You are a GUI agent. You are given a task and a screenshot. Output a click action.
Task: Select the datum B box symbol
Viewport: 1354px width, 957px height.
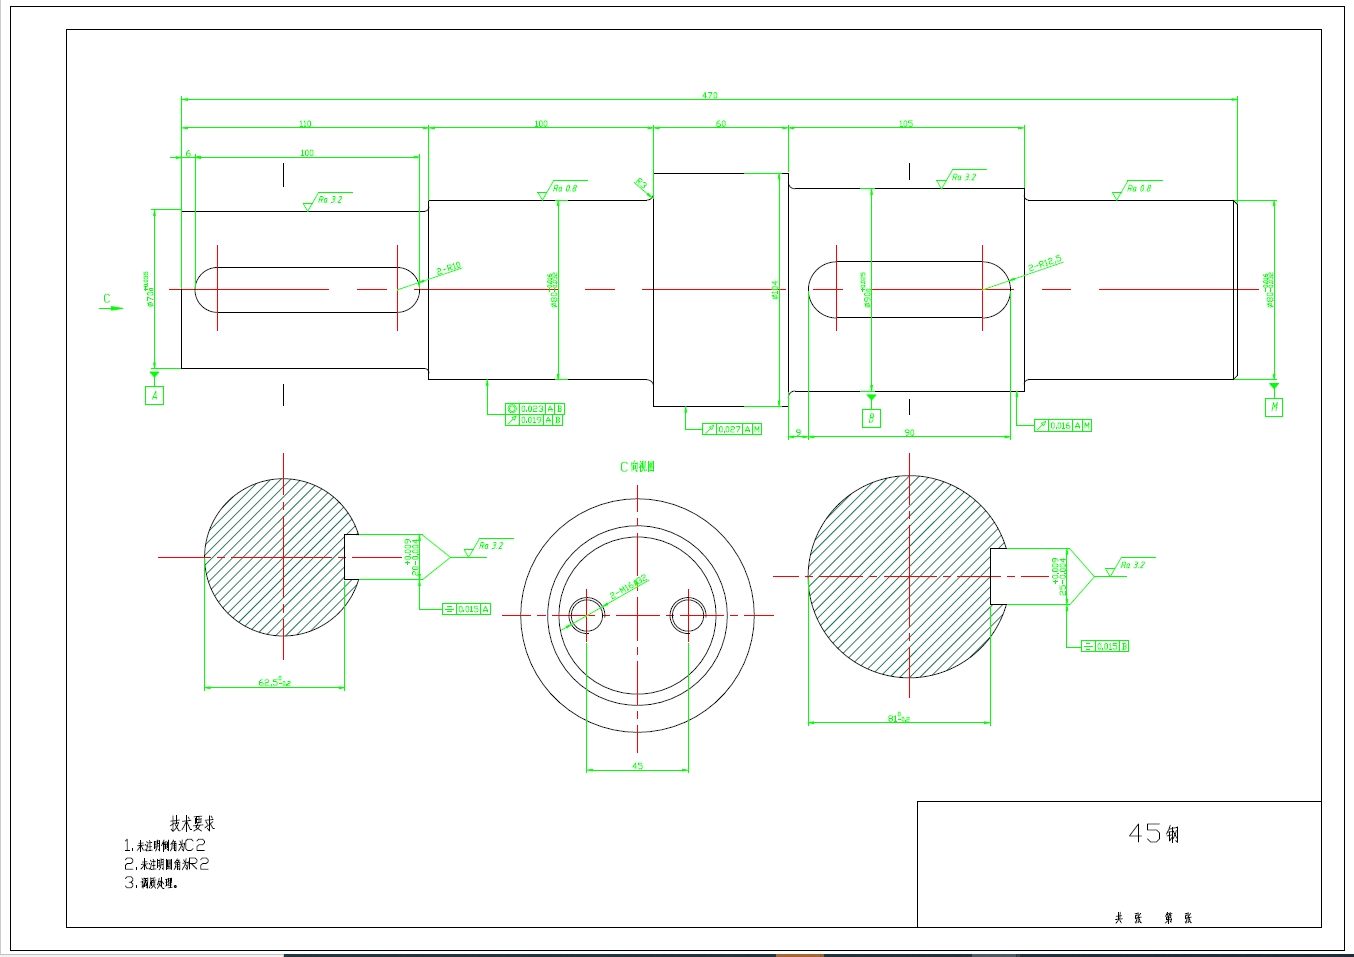pyautogui.click(x=871, y=418)
